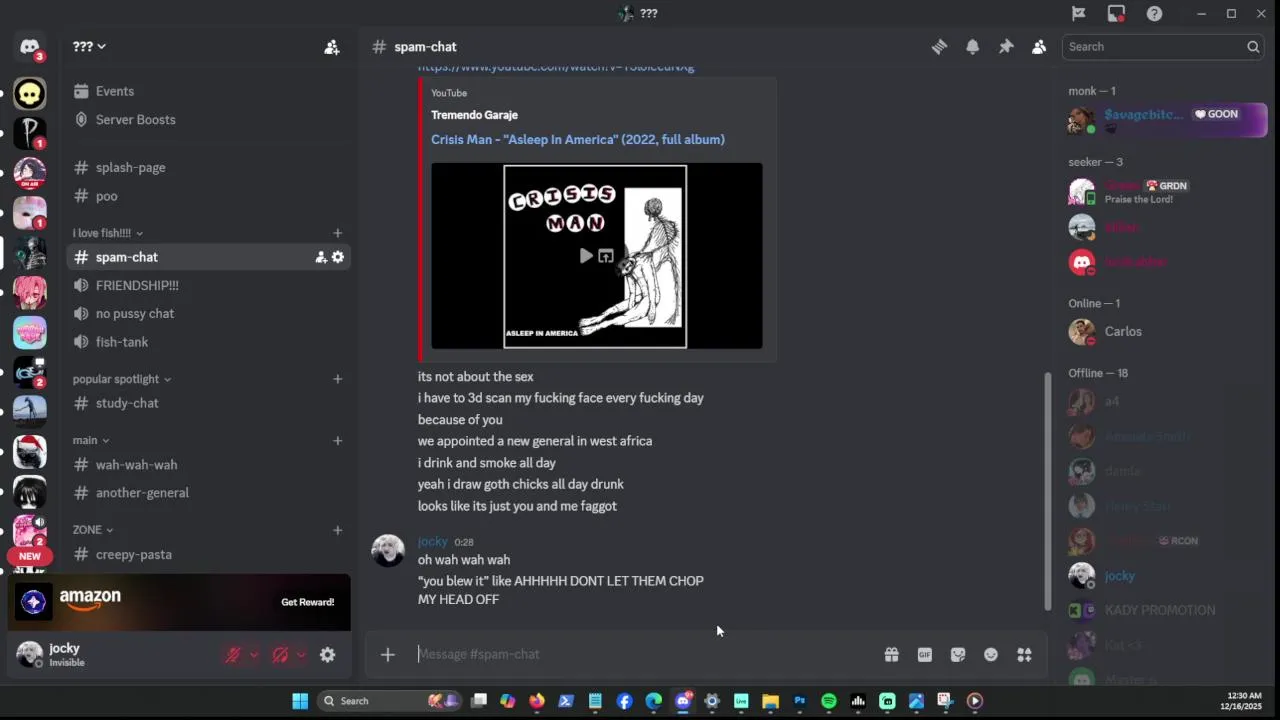The width and height of the screenshot is (1280, 720).
Task: Undeafen the headphones in user panel
Action: (x=280, y=655)
